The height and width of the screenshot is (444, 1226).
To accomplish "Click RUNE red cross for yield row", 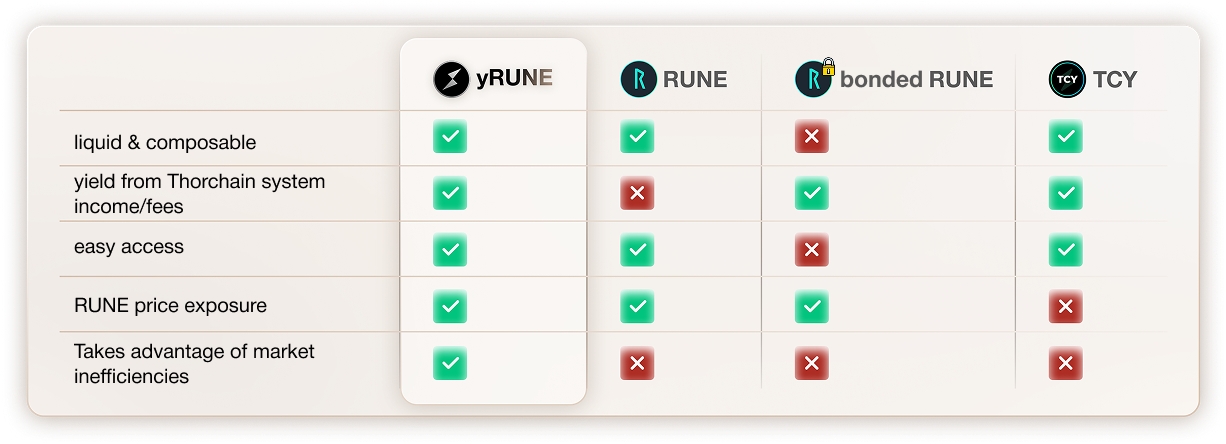I will tap(637, 193).
